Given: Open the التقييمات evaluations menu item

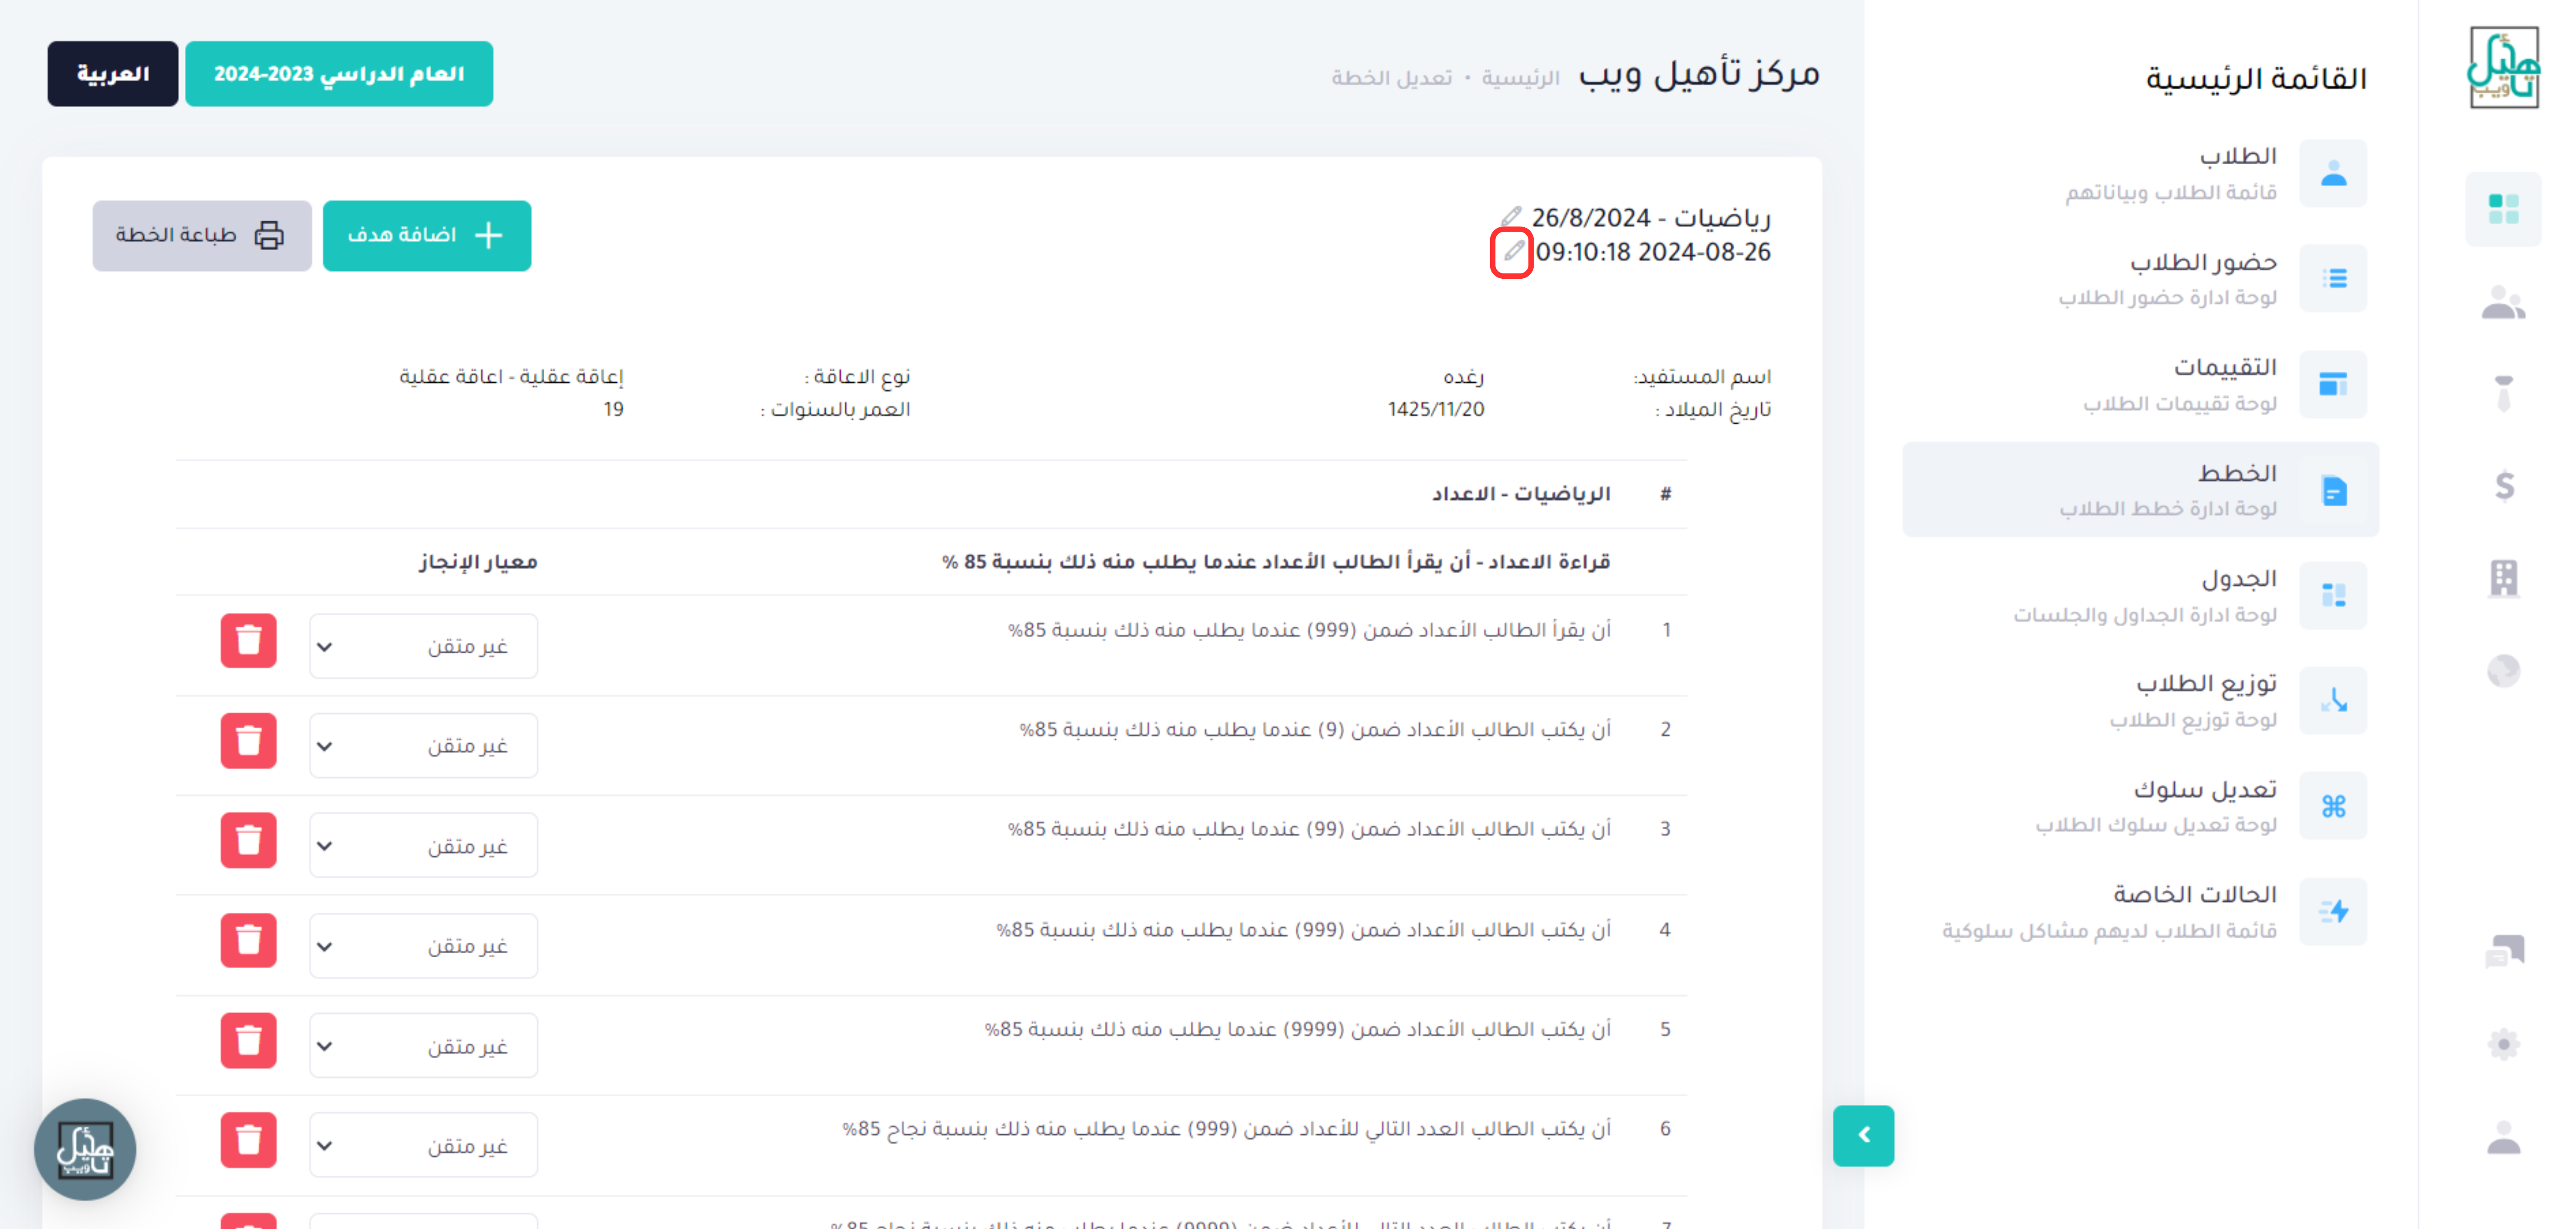Looking at the screenshot, I should [x=2141, y=384].
